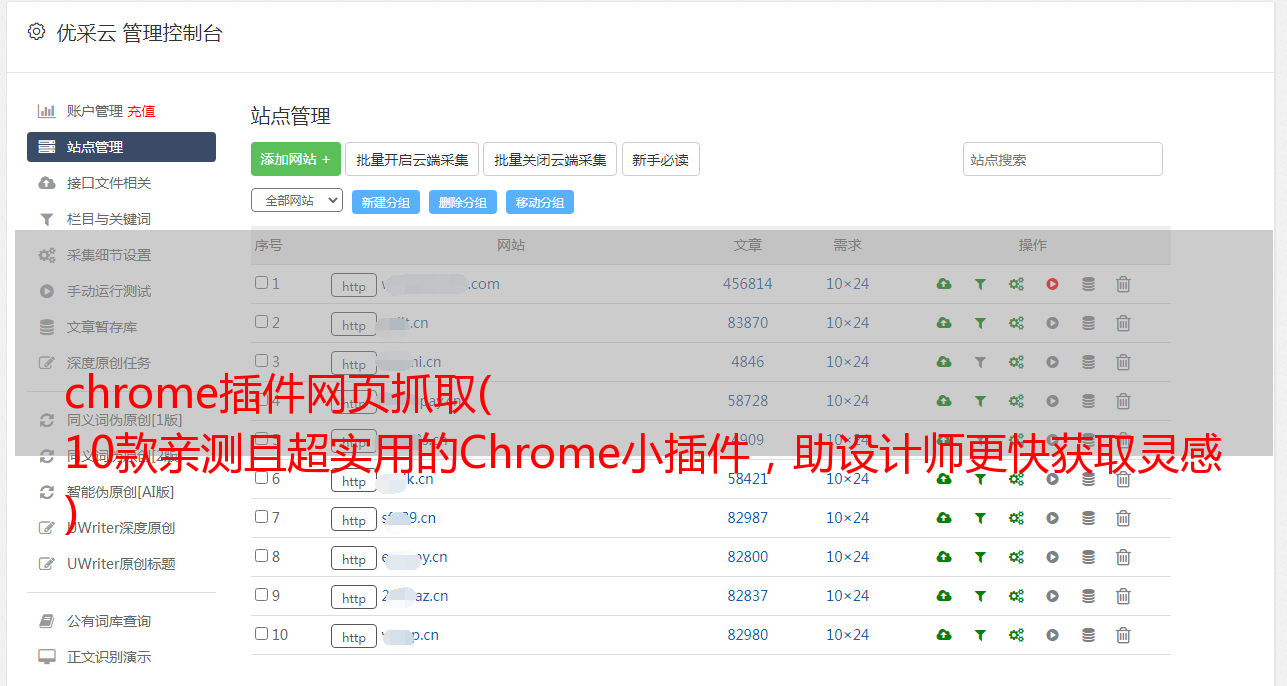1287x686 pixels.
Task: Click the trash icon in row 82837
Action: point(1123,596)
